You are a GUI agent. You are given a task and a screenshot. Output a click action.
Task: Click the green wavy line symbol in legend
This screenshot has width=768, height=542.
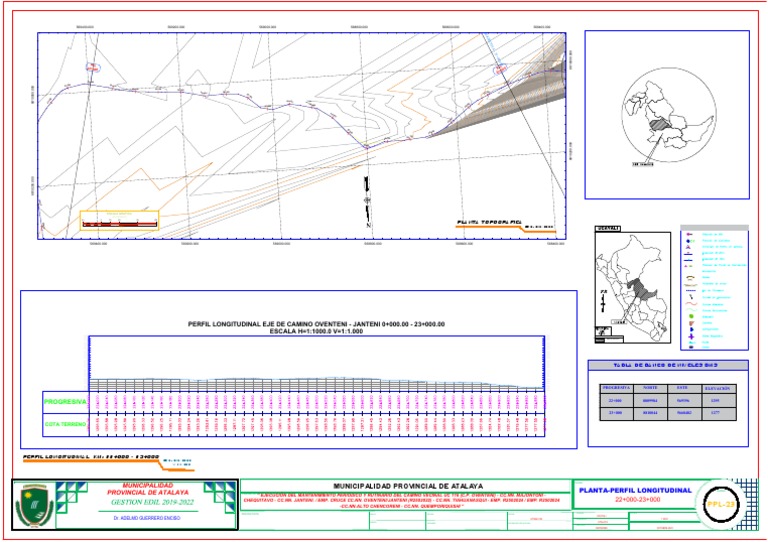[691, 310]
